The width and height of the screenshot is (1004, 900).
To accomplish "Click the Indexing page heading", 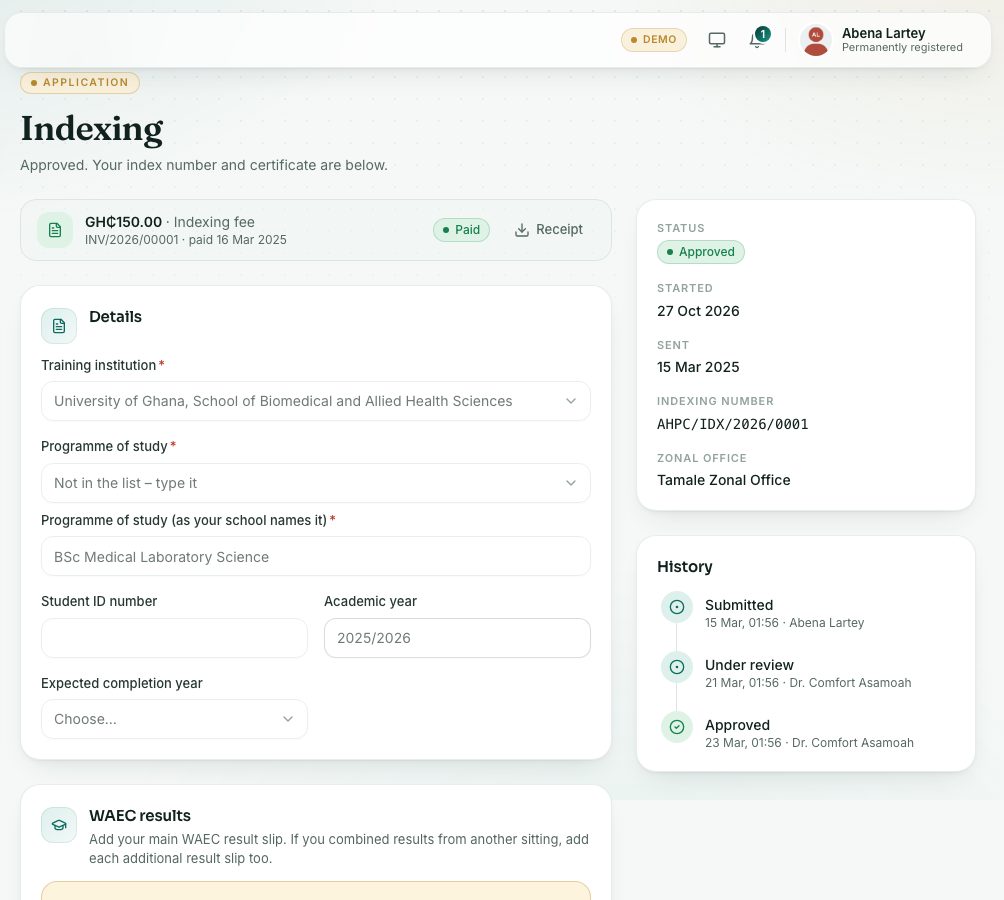I will pos(92,129).
